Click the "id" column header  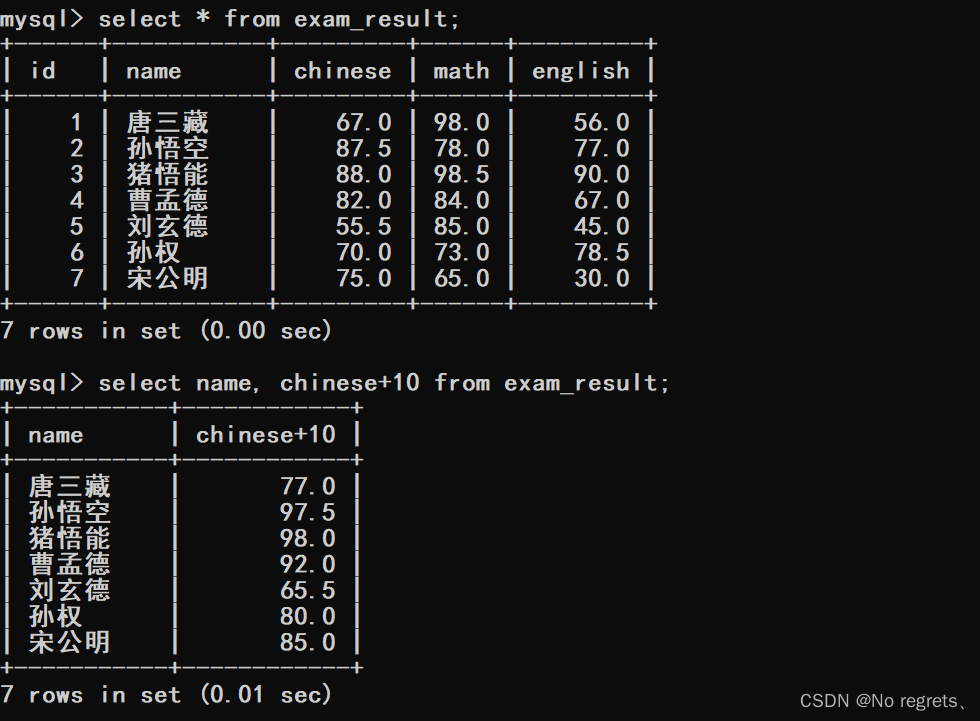point(43,71)
